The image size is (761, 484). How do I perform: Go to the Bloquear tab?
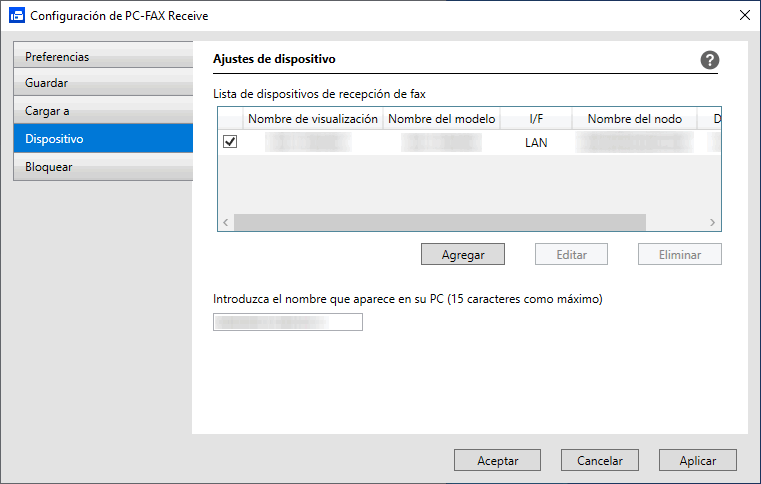103,167
